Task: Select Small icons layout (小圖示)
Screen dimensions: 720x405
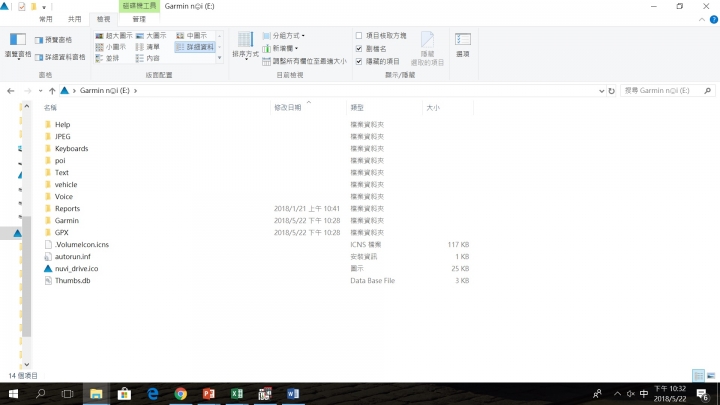Action: [111, 47]
